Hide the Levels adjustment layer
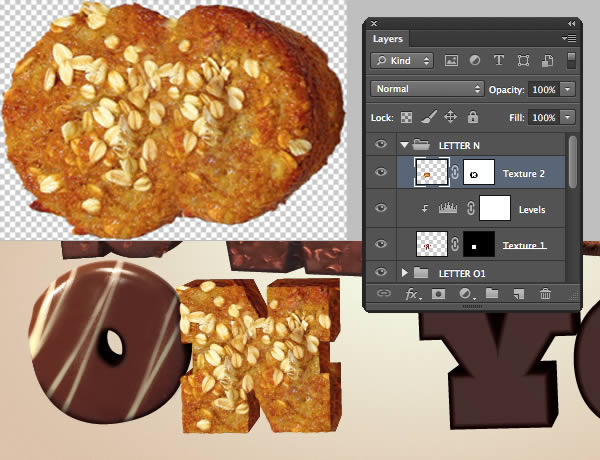The width and height of the screenshot is (600, 460). coord(381,208)
